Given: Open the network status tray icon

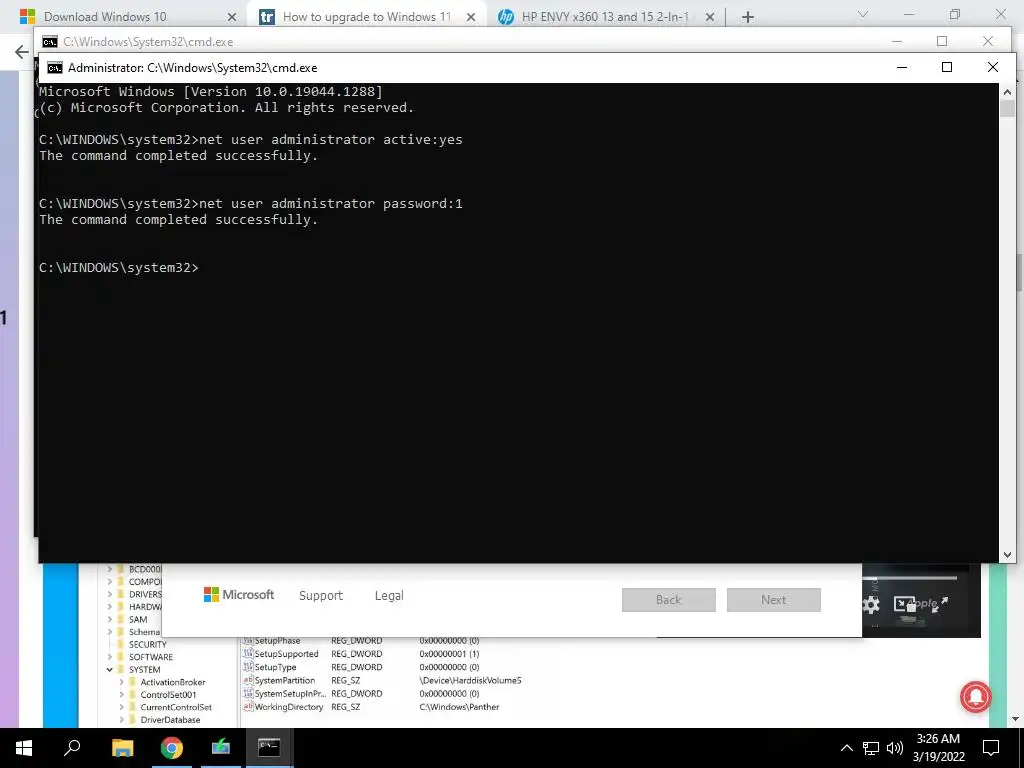Looking at the screenshot, I should point(871,748).
